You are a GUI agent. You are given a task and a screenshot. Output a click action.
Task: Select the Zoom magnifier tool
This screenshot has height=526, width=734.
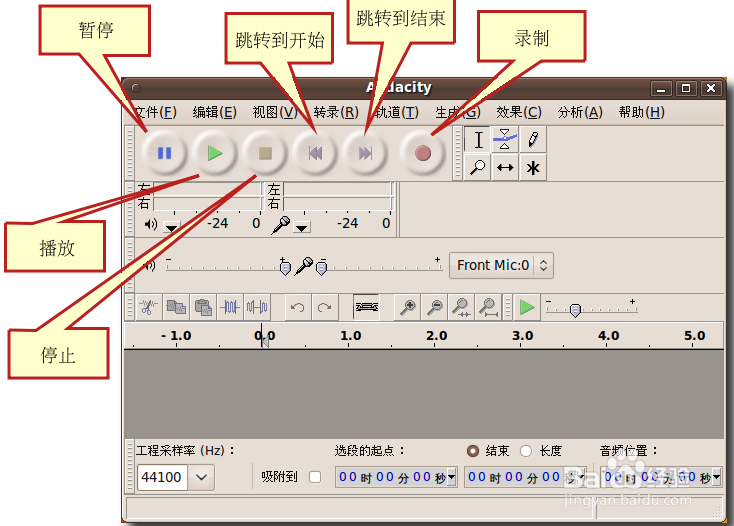coord(477,167)
